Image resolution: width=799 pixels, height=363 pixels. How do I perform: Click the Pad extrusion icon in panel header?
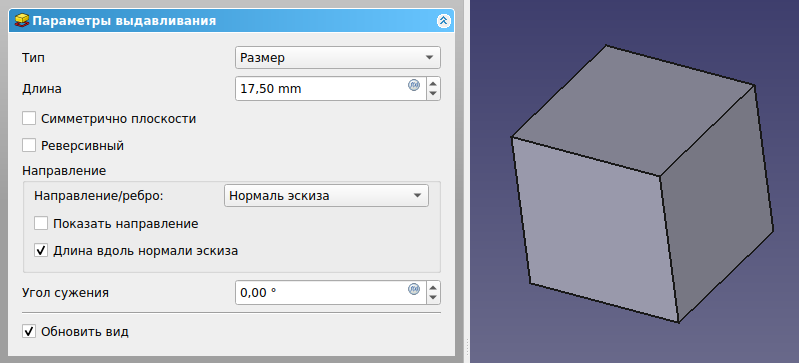23,21
